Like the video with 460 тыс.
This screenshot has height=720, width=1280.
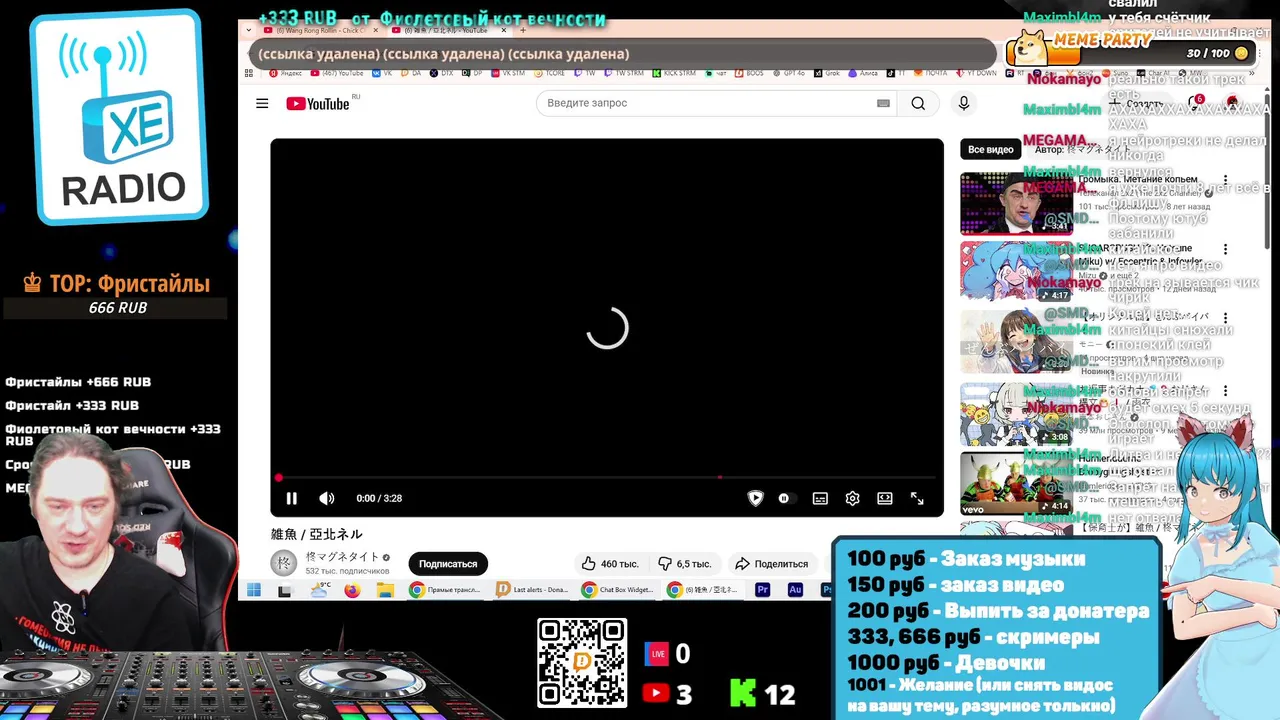click(610, 564)
